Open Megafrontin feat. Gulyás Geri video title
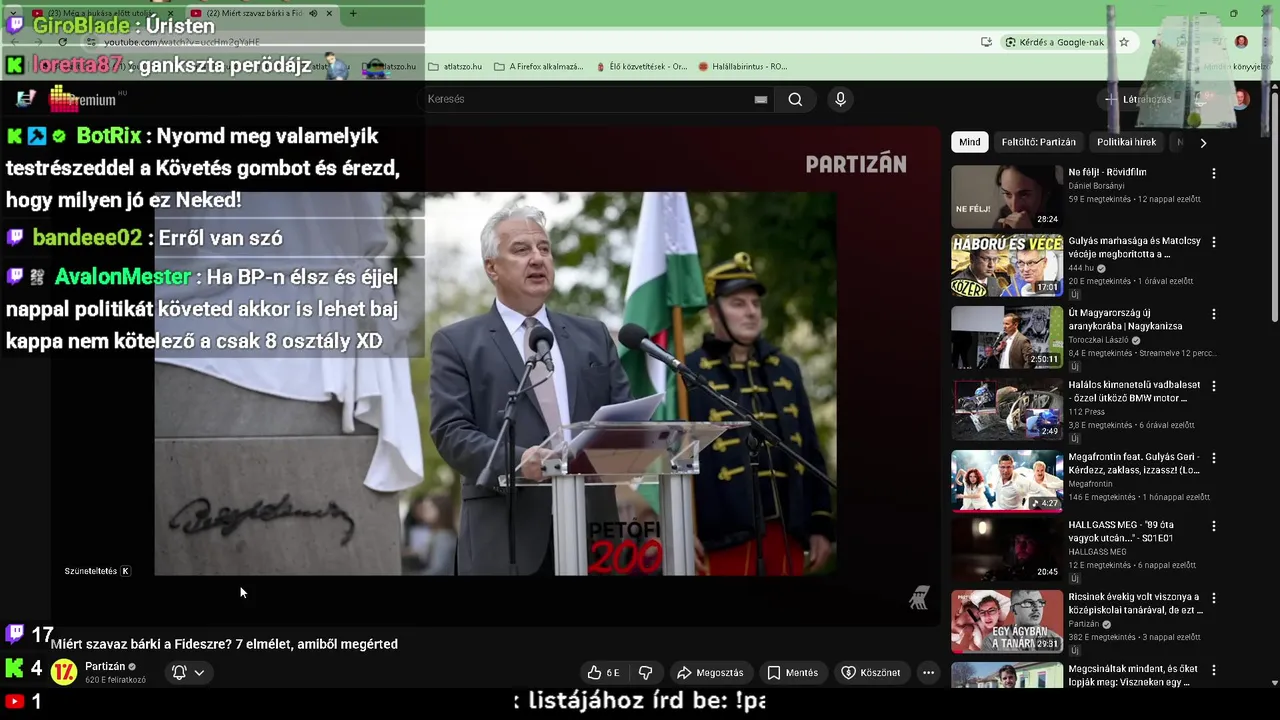The height and width of the screenshot is (720, 1280). 1134,463
